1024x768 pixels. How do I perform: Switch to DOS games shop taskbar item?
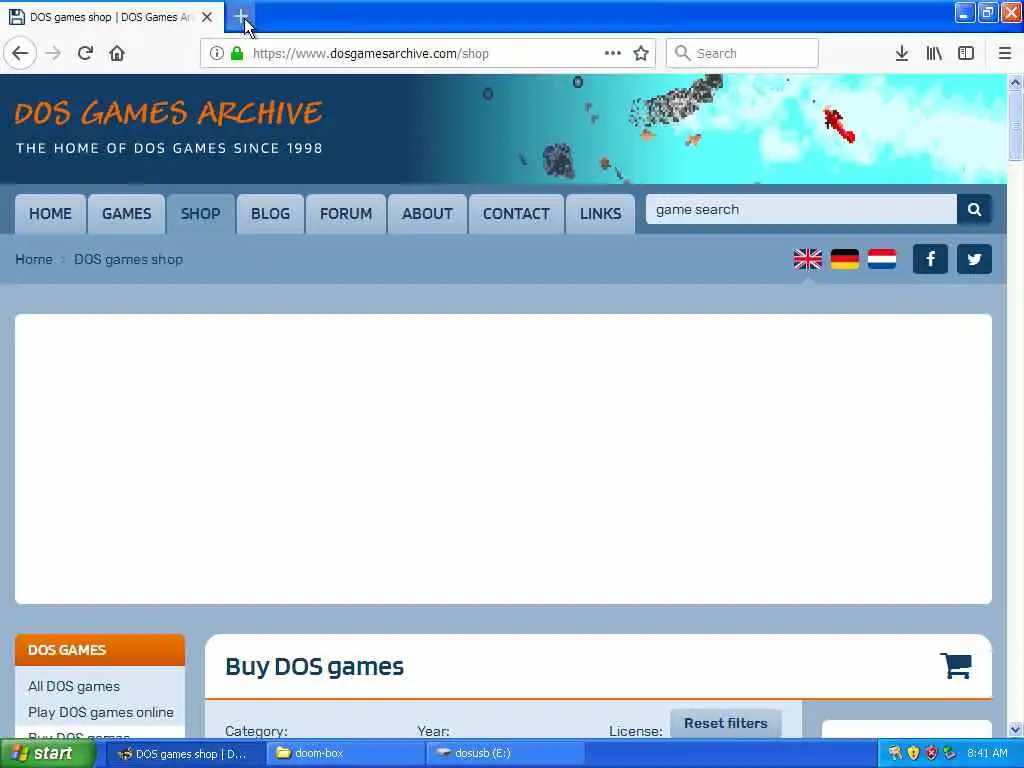pos(184,754)
